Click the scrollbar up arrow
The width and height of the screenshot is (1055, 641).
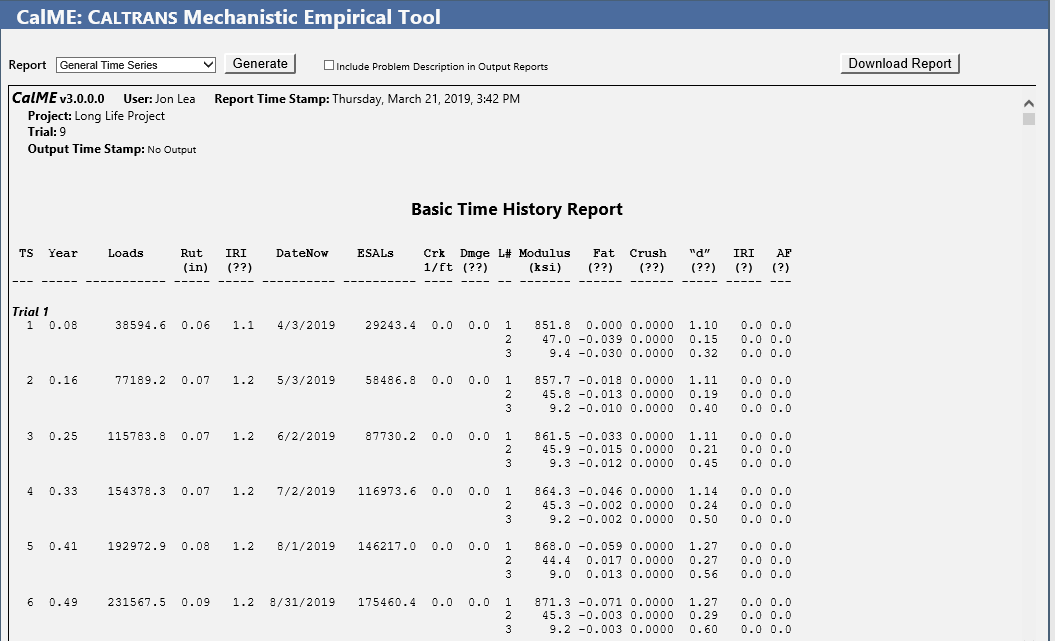point(1028,102)
